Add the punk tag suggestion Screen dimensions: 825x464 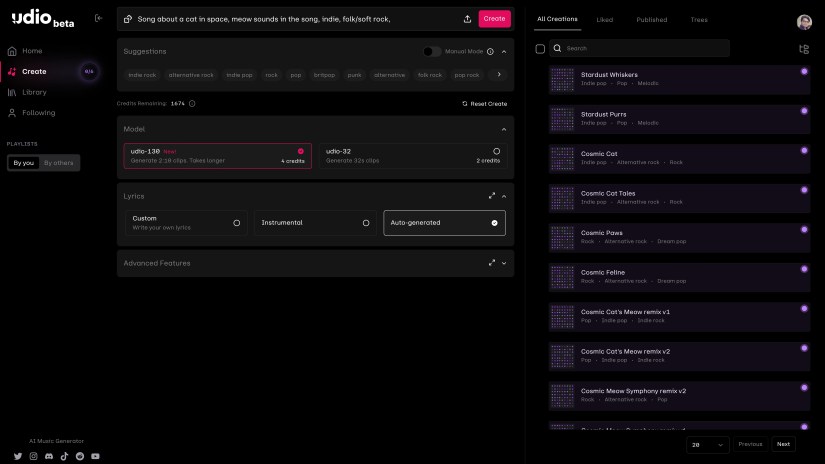[354, 75]
